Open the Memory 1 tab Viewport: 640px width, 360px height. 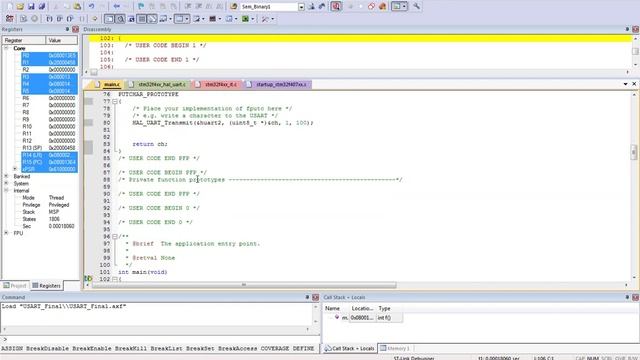tap(395, 349)
